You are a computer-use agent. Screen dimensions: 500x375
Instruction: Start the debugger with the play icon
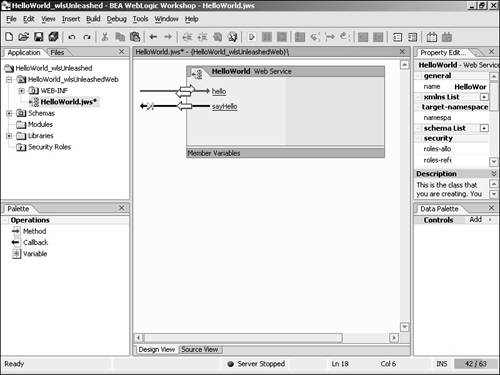click(x=252, y=37)
